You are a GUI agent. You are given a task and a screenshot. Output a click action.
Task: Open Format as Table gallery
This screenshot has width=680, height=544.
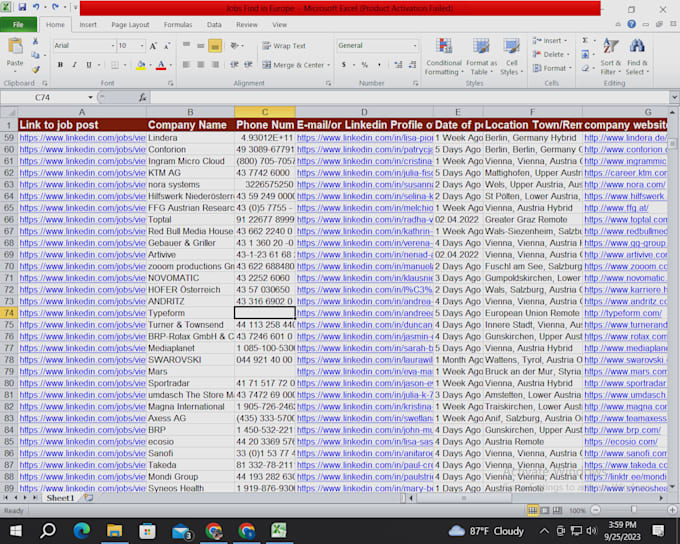[x=481, y=57]
